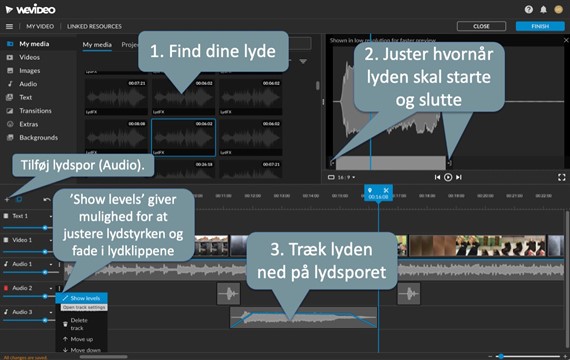The height and width of the screenshot is (360, 570).
Task: Open the 16:9 aspect ratio dropdown
Action: tap(342, 177)
